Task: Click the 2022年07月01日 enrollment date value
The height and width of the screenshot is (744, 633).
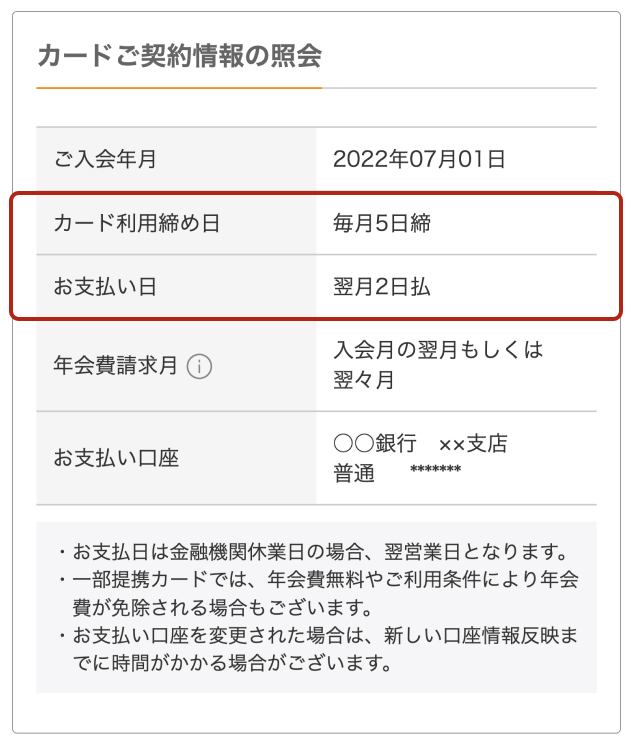Action: (419, 159)
